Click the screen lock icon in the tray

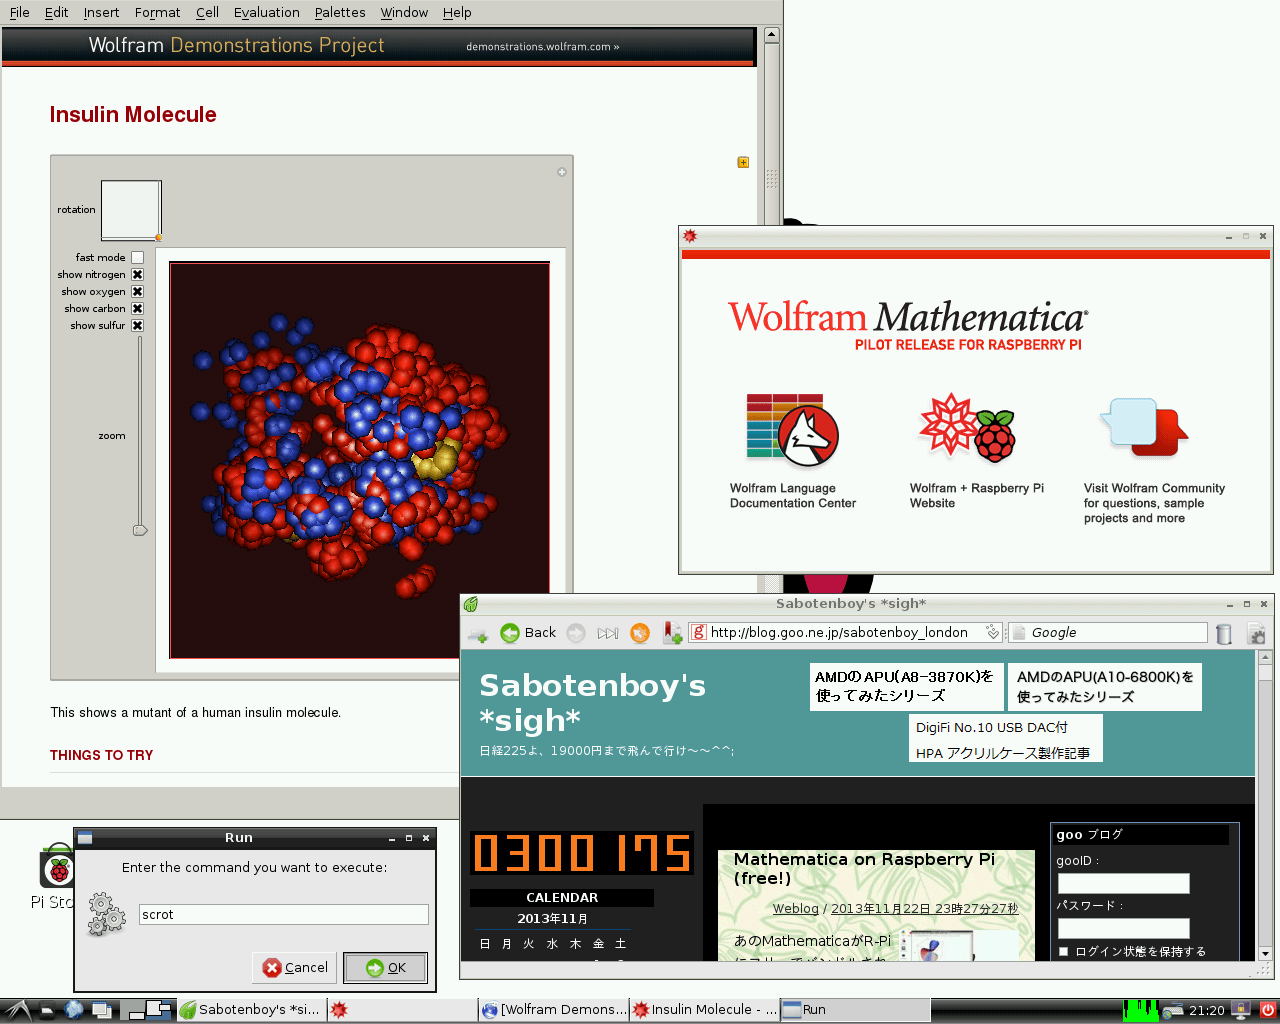coord(1241,1010)
